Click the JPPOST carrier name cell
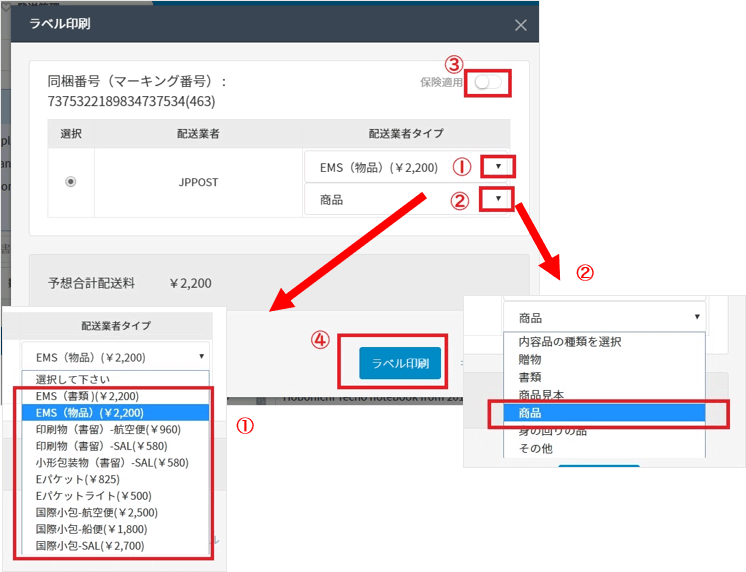The image size is (746, 572). pos(198,182)
